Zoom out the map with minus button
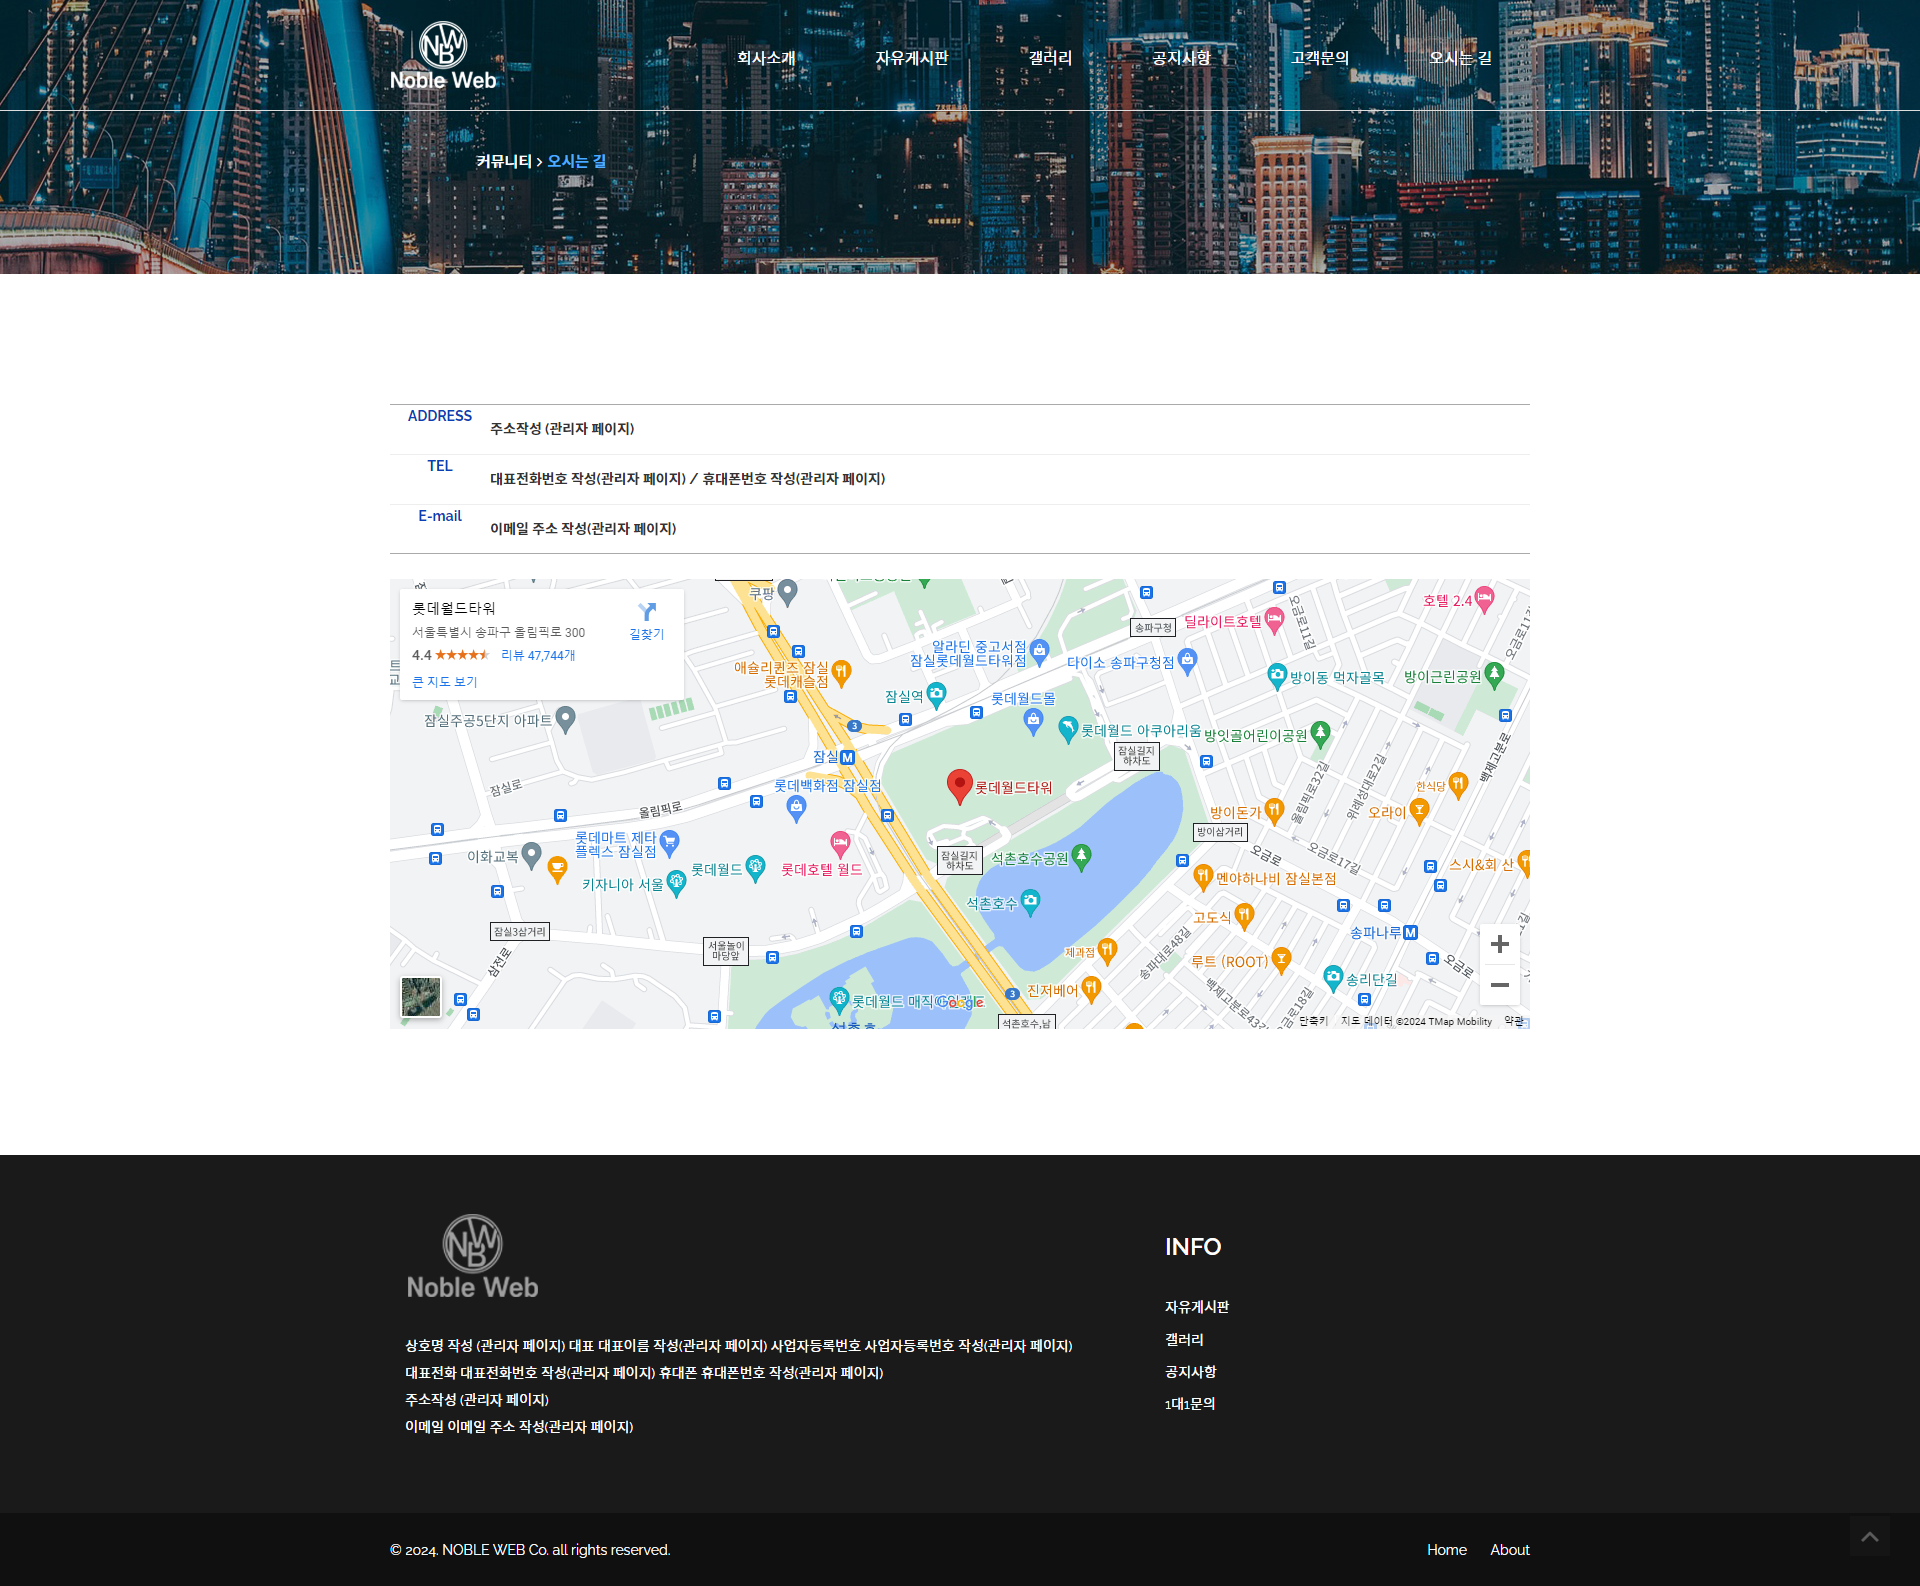The image size is (1920, 1586). (x=1499, y=985)
